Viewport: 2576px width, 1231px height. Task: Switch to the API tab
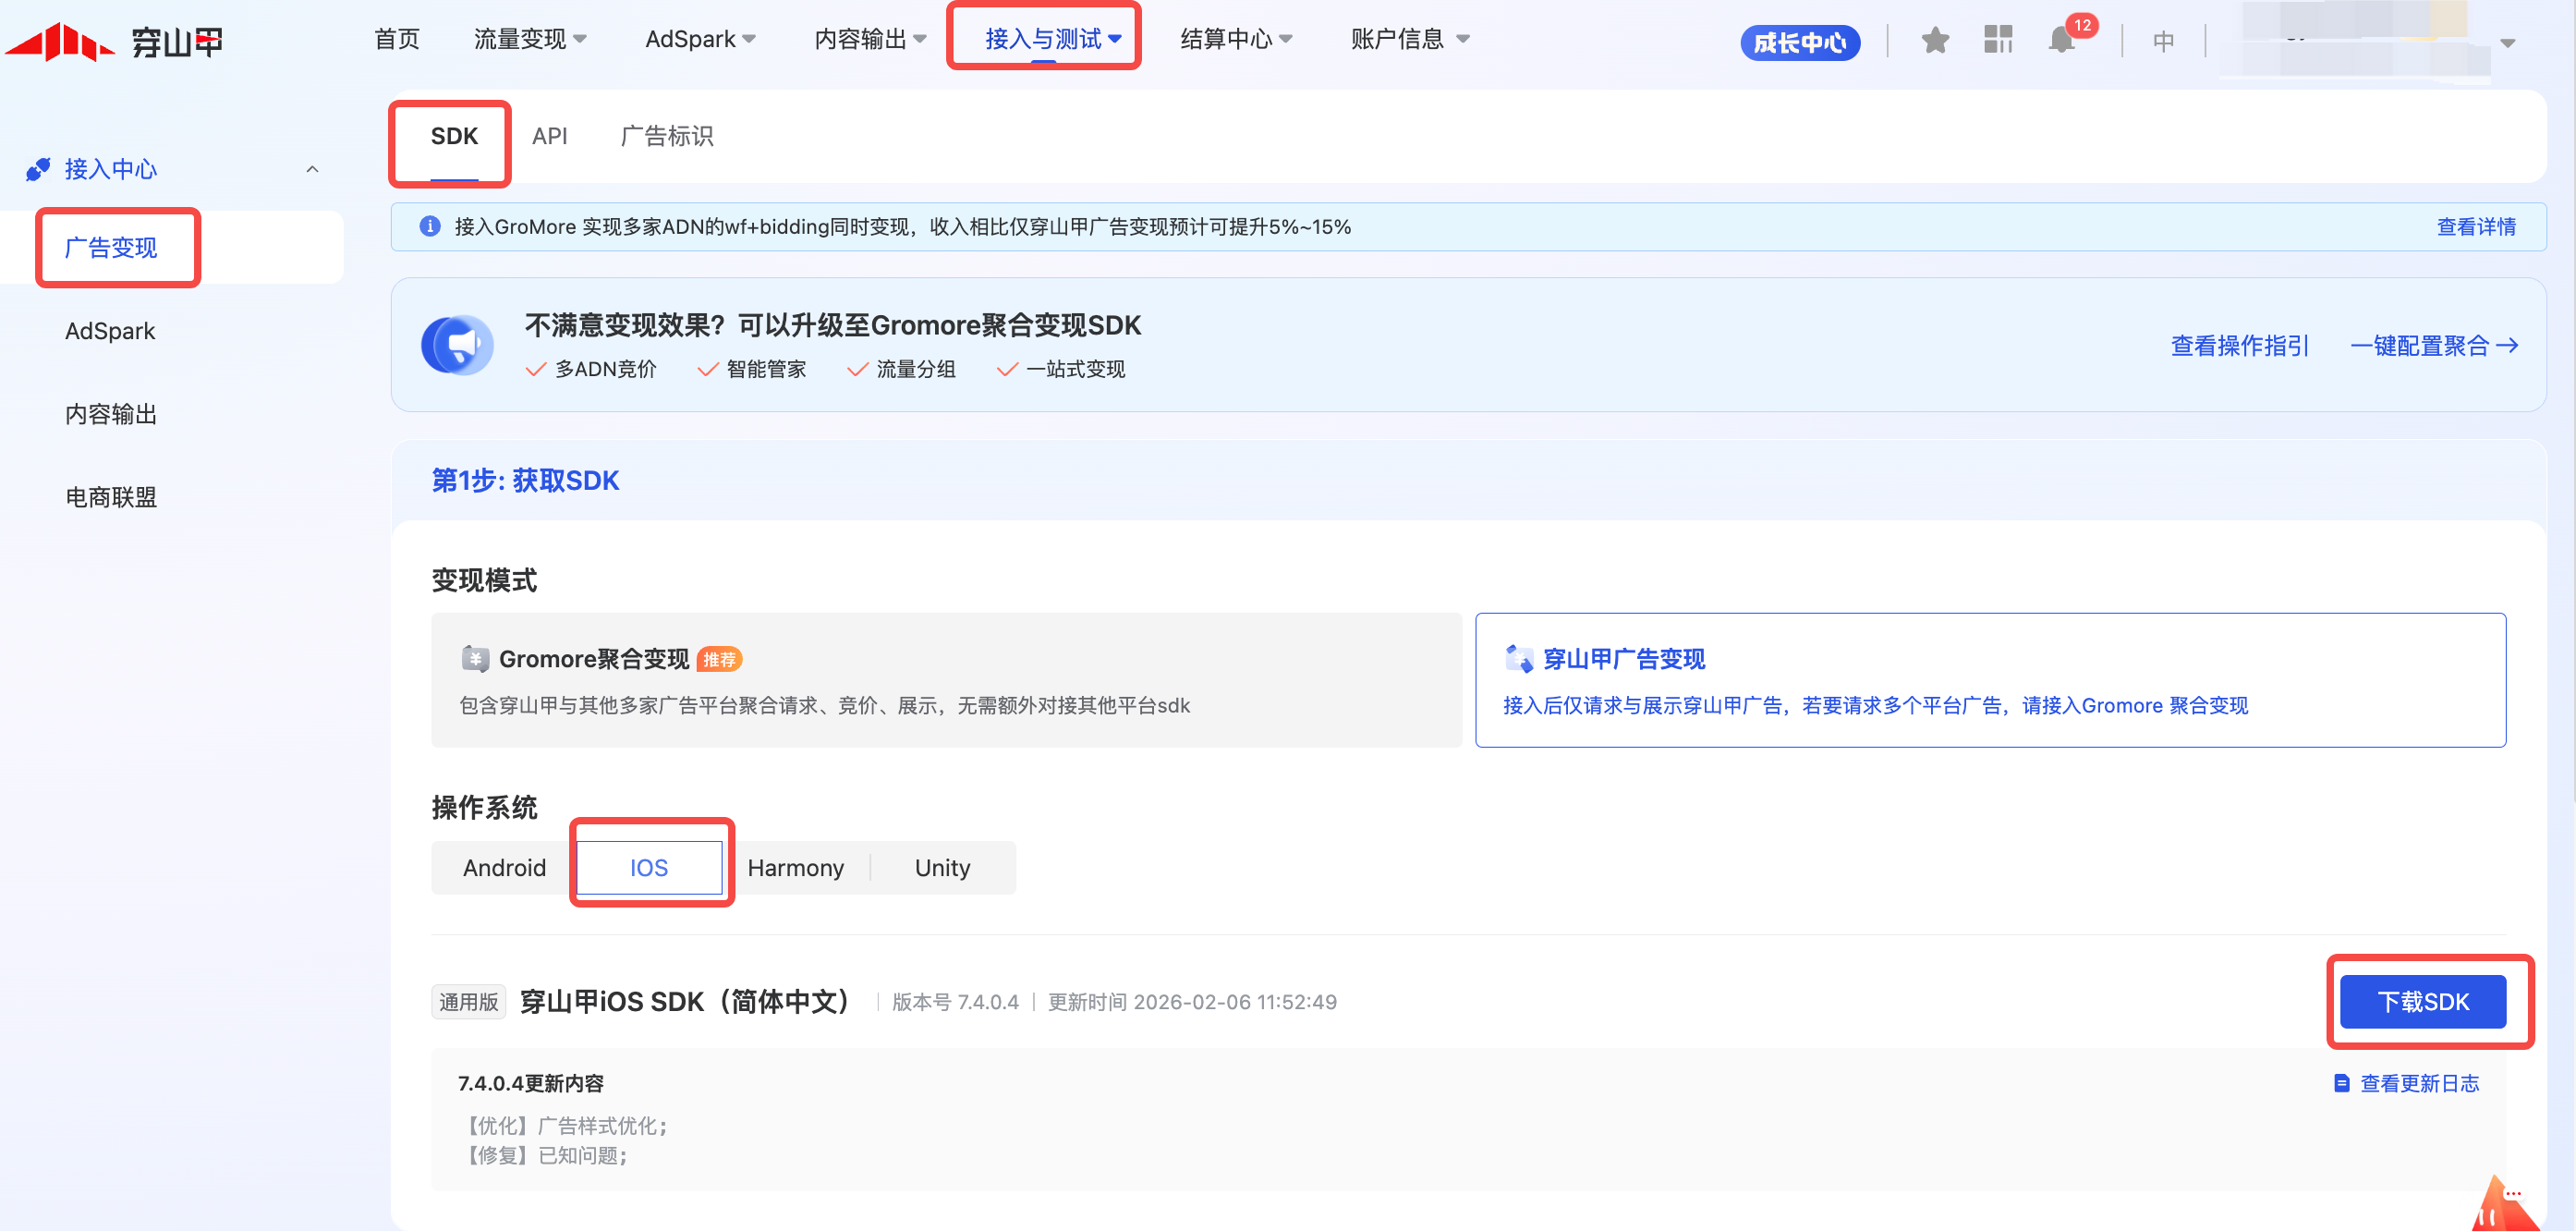(549, 136)
